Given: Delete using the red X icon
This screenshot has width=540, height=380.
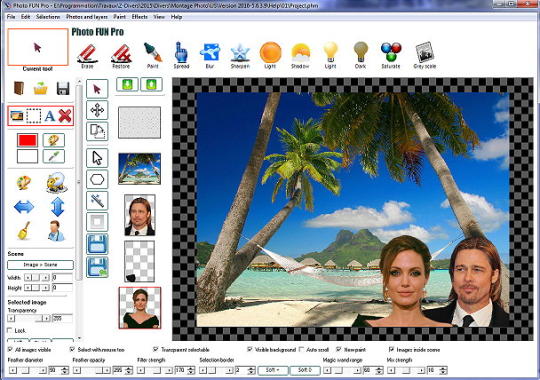Looking at the screenshot, I should pyautogui.click(x=65, y=116).
